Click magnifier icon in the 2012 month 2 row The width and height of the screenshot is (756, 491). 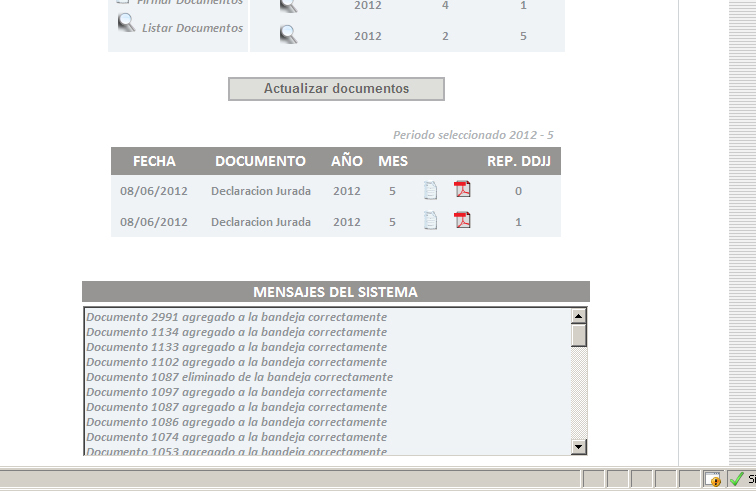[x=288, y=35]
